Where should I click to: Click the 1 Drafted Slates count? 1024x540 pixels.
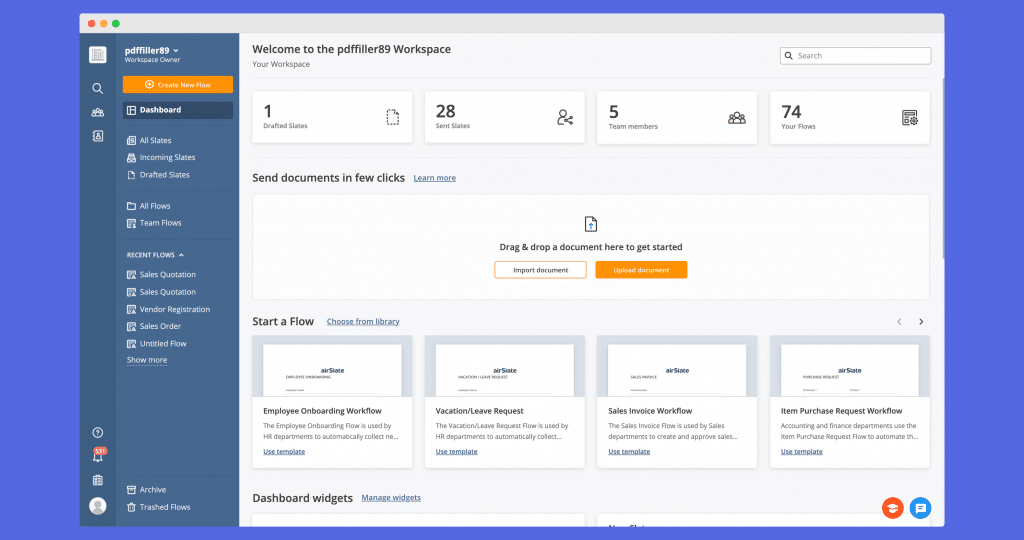pos(268,111)
